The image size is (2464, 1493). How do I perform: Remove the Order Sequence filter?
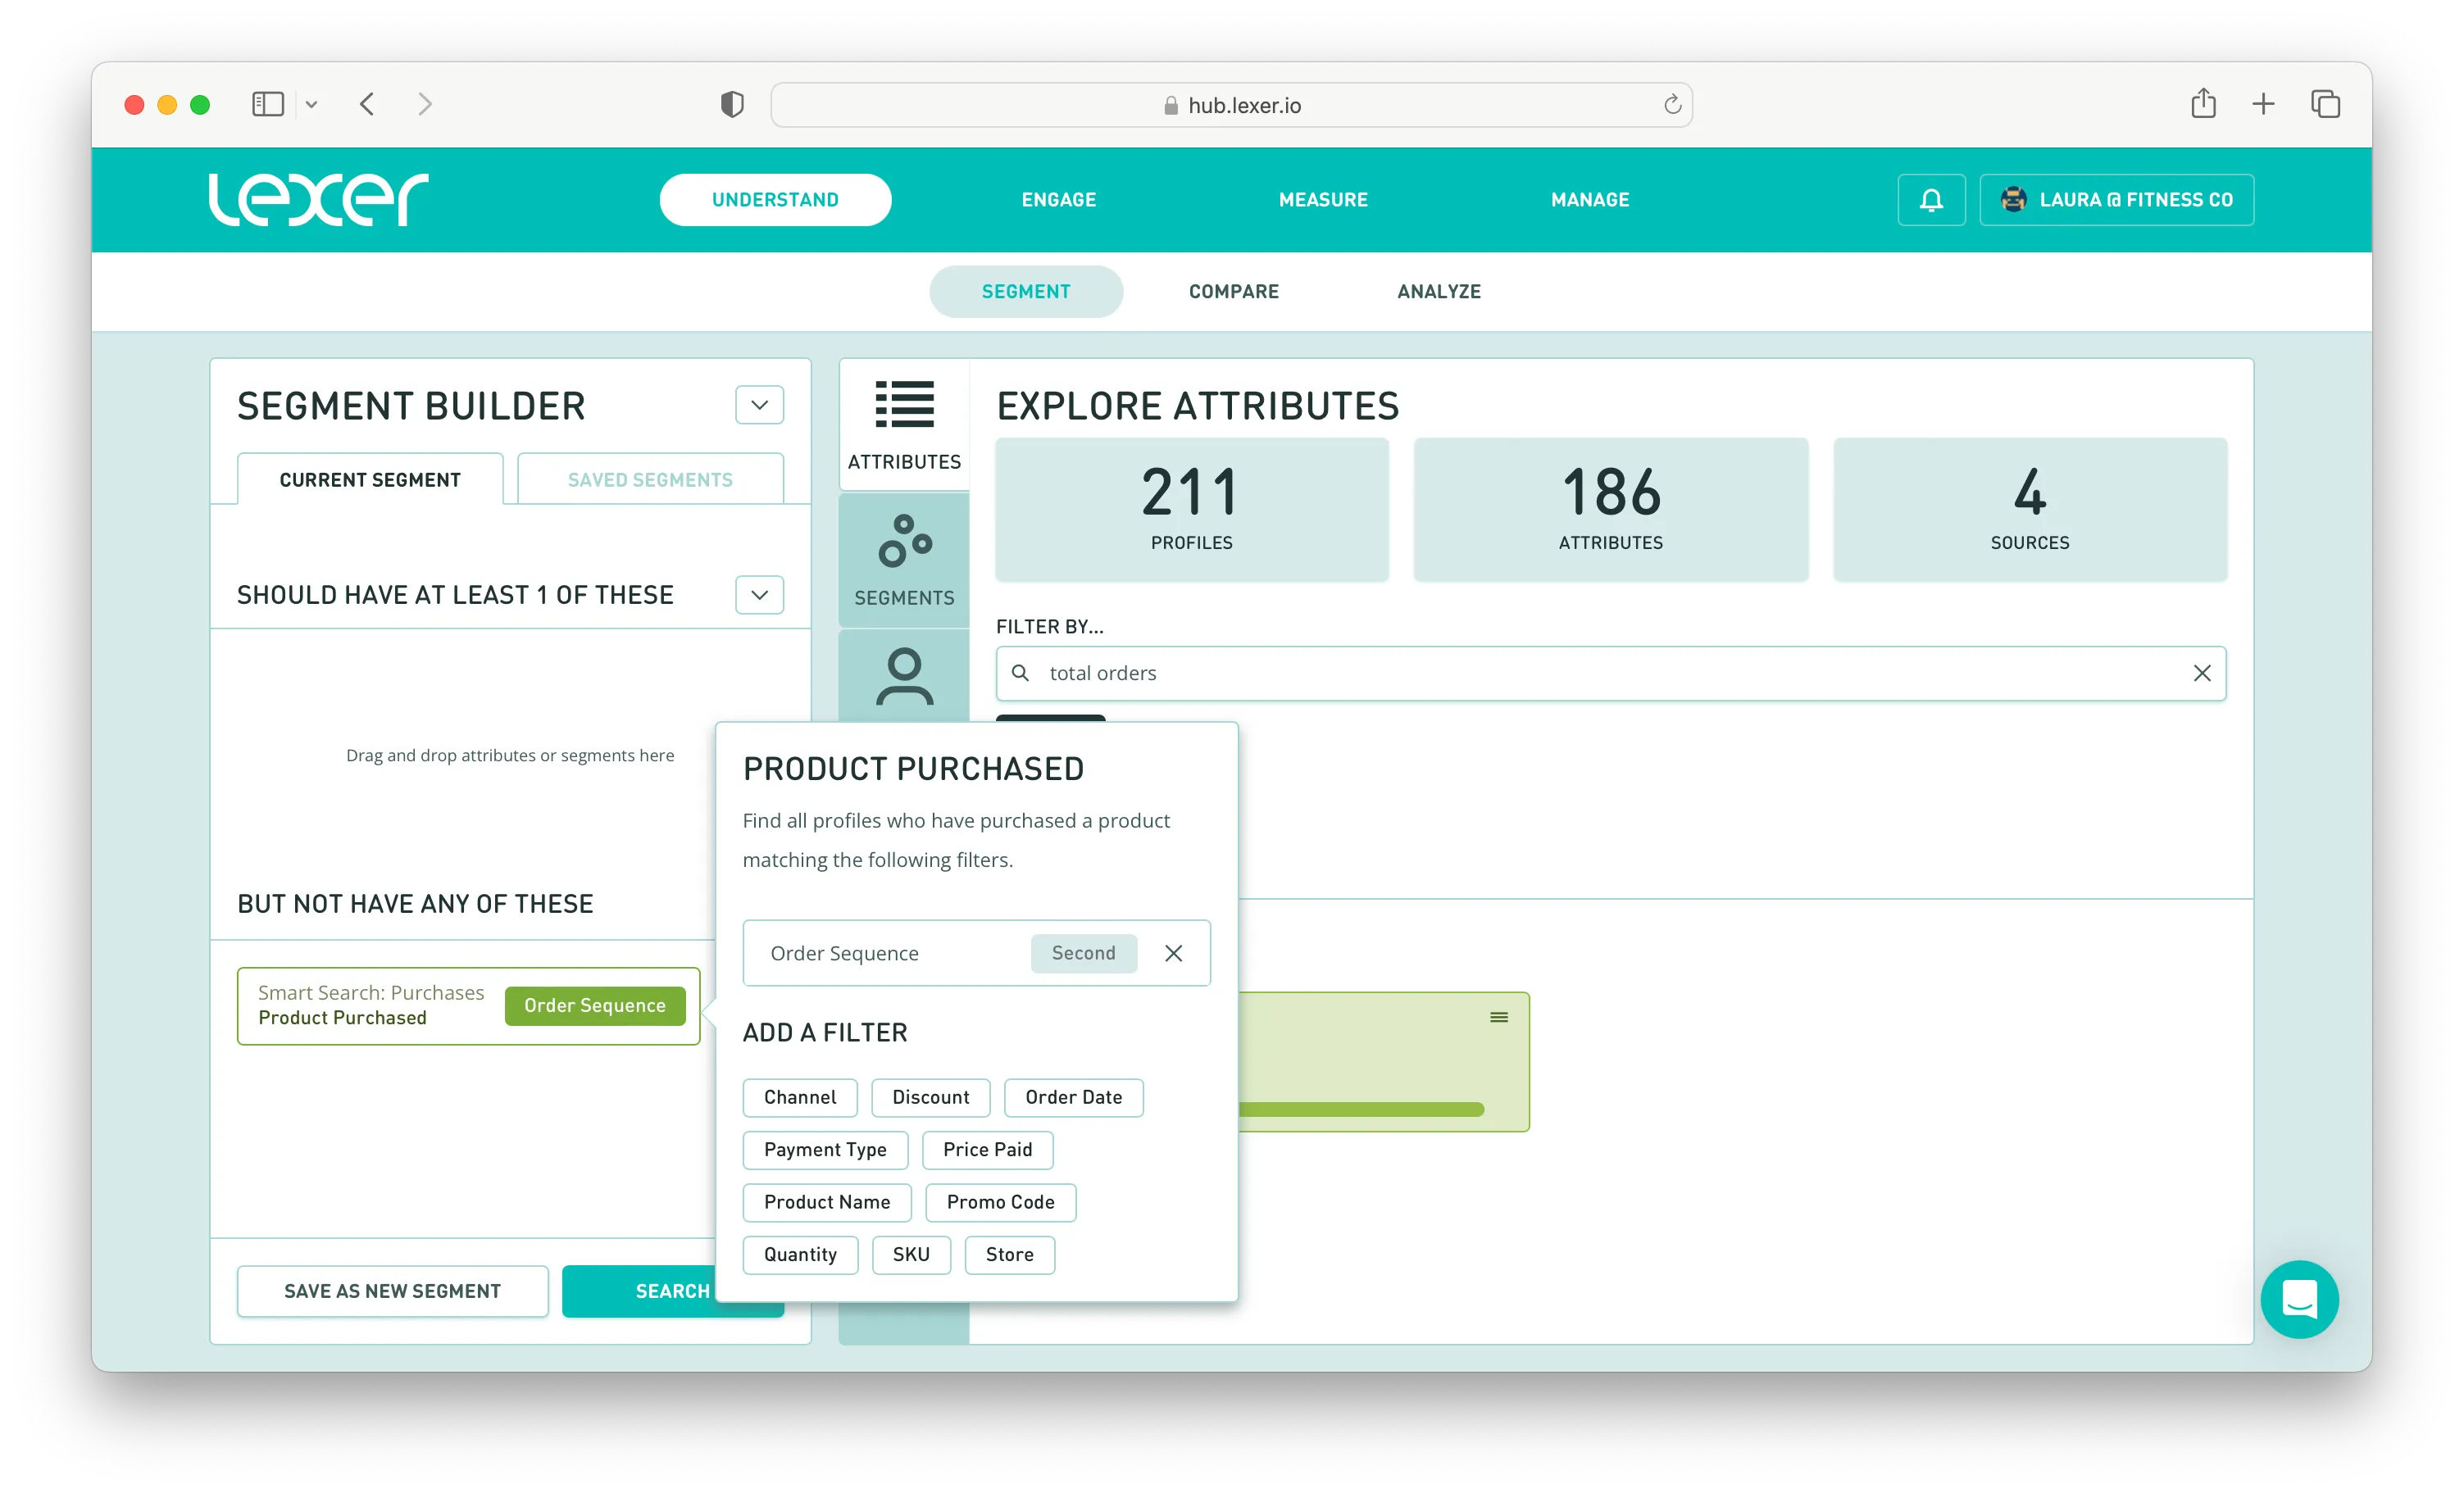(1173, 953)
